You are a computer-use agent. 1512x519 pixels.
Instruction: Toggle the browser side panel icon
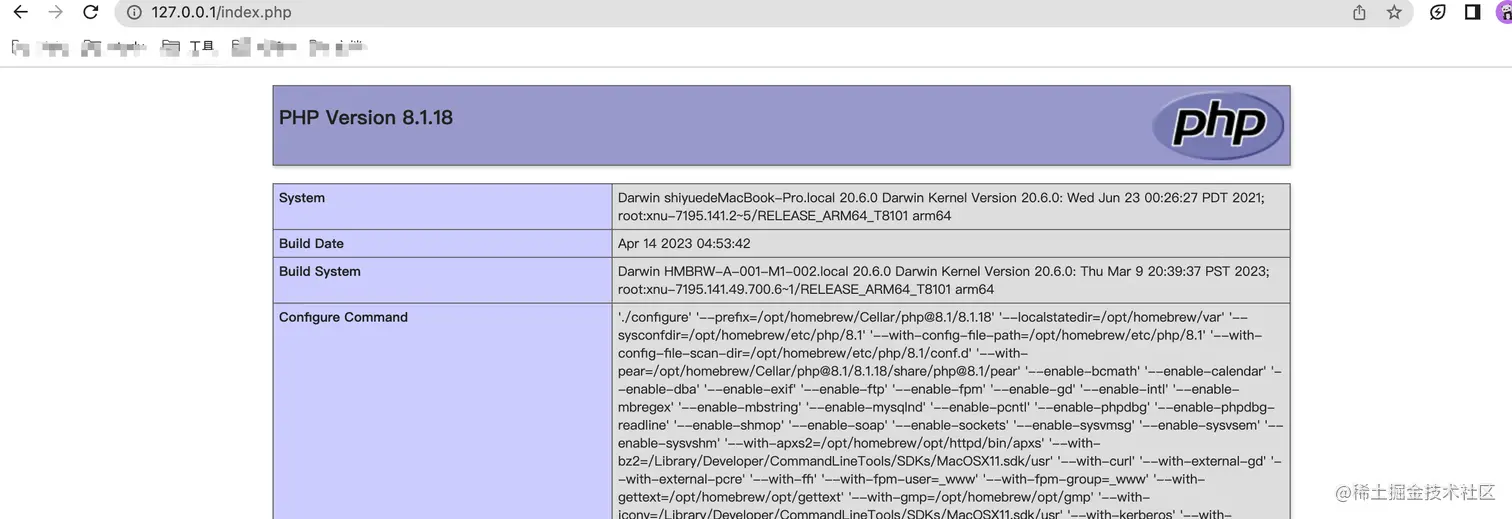pyautogui.click(x=1472, y=12)
